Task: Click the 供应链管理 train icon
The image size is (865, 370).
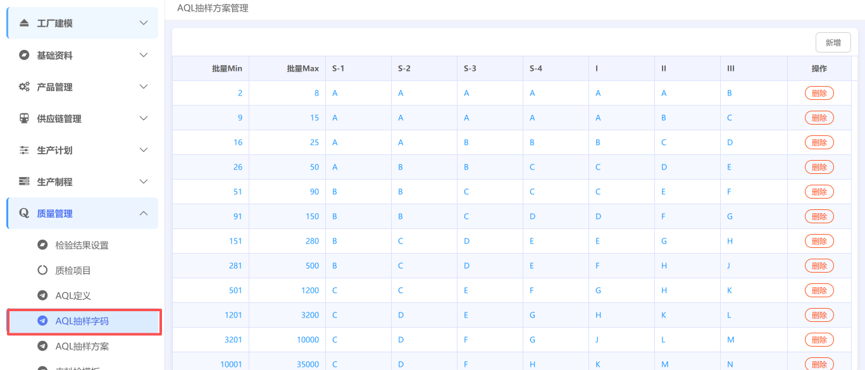Action: (x=24, y=119)
